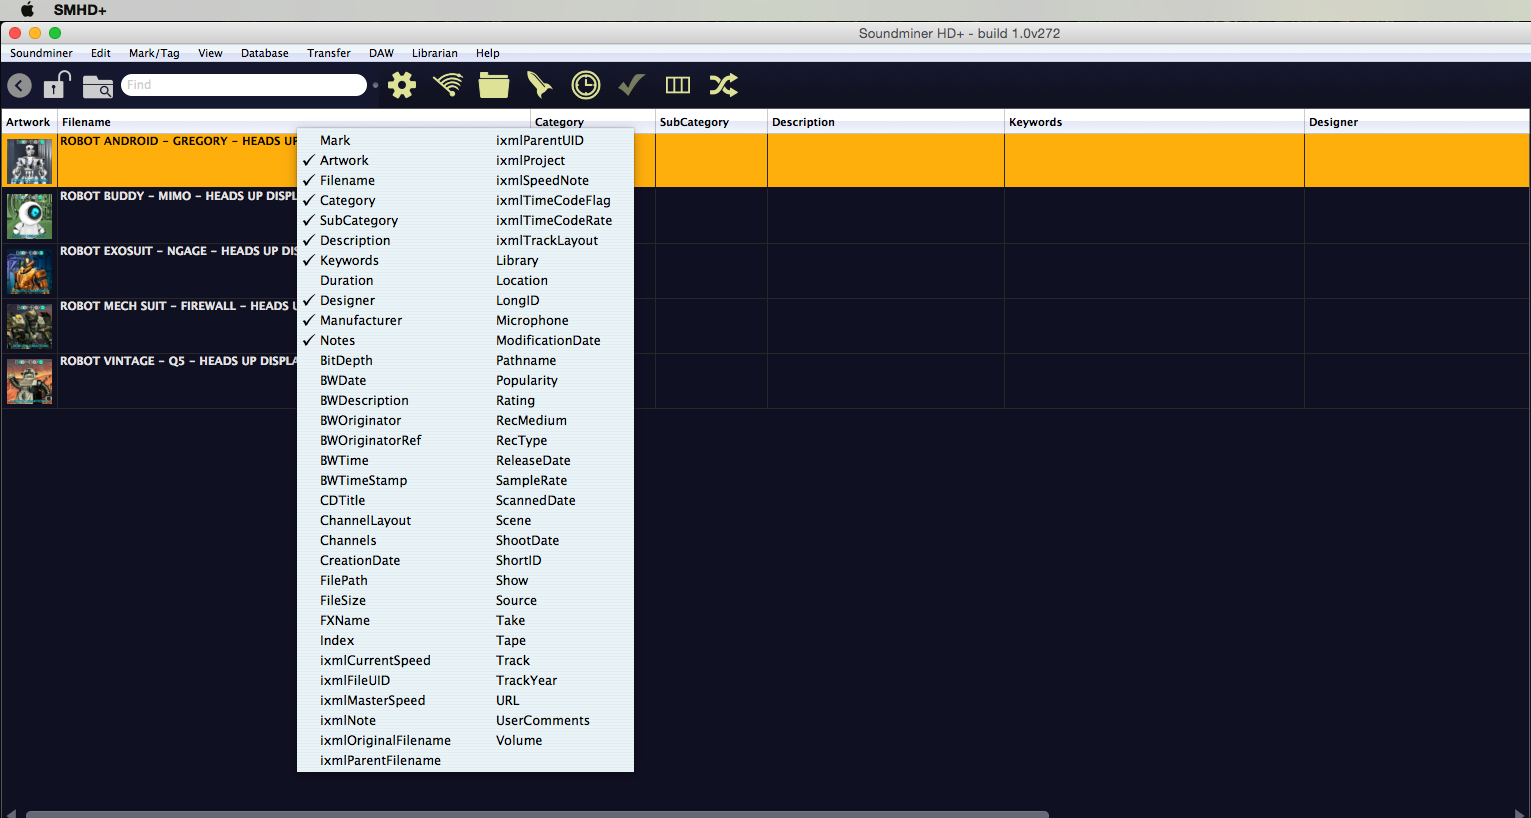The image size is (1531, 818).
Task: Click right scroll arrow at bottom
Action: coord(1521,813)
